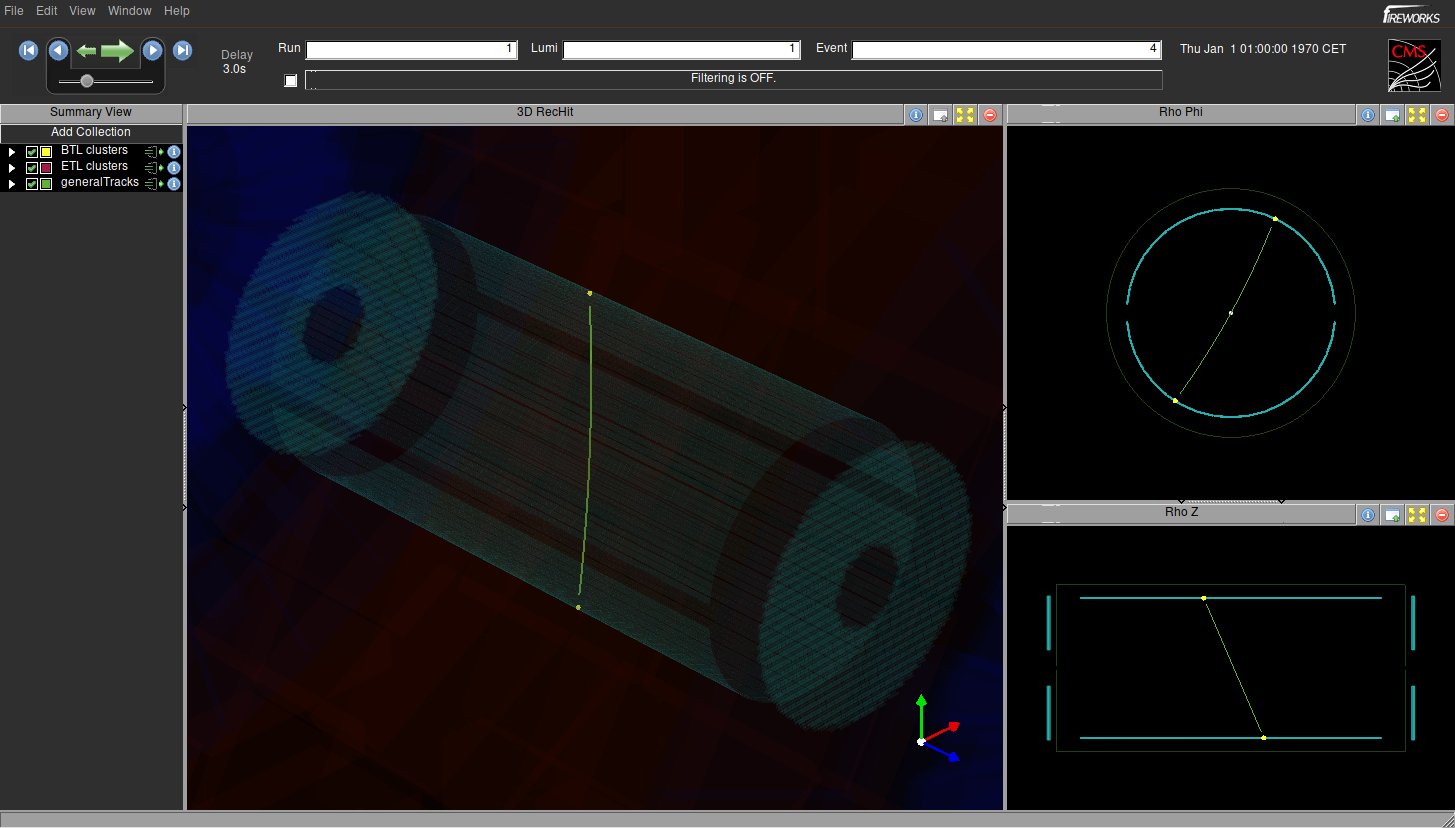Toggle BTL clusters visibility checkbox
Image resolution: width=1455 pixels, height=828 pixels.
click(x=32, y=152)
